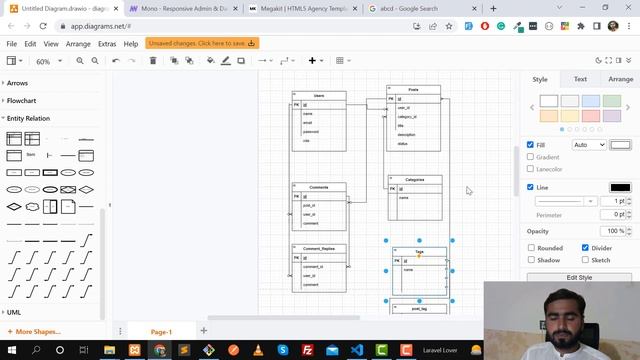Open the Extras menu
Image resolution: width=640 pixels, height=360 pixels.
(107, 44)
